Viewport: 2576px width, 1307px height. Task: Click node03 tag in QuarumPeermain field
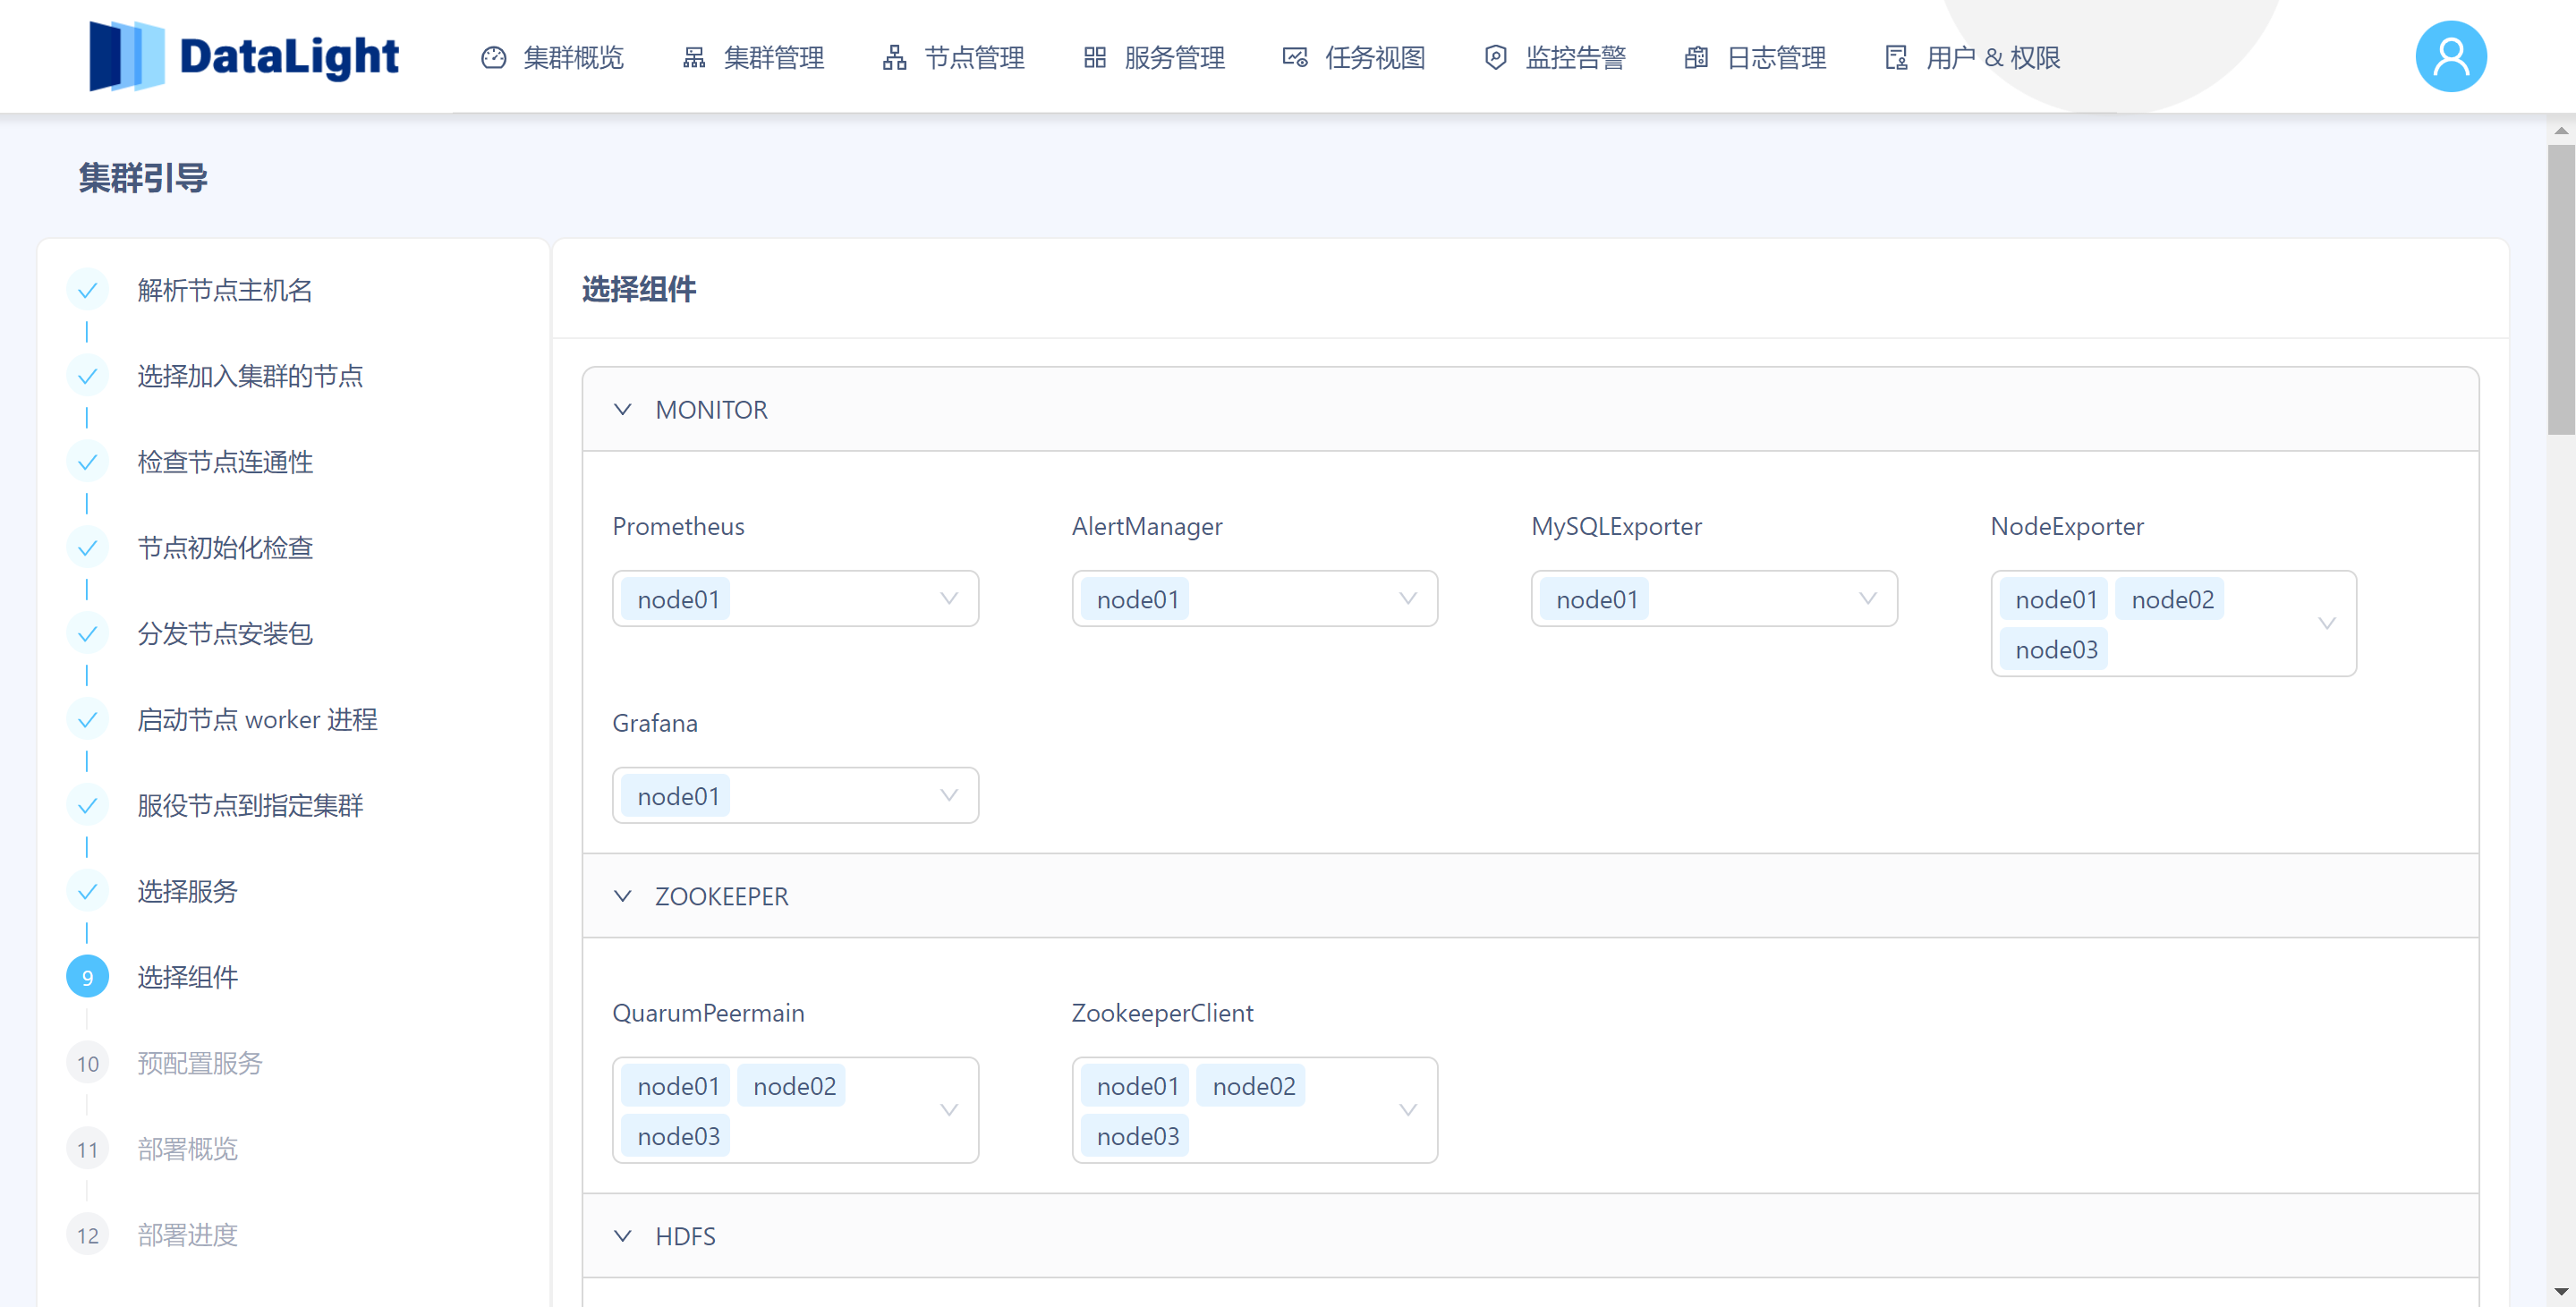tap(676, 1136)
